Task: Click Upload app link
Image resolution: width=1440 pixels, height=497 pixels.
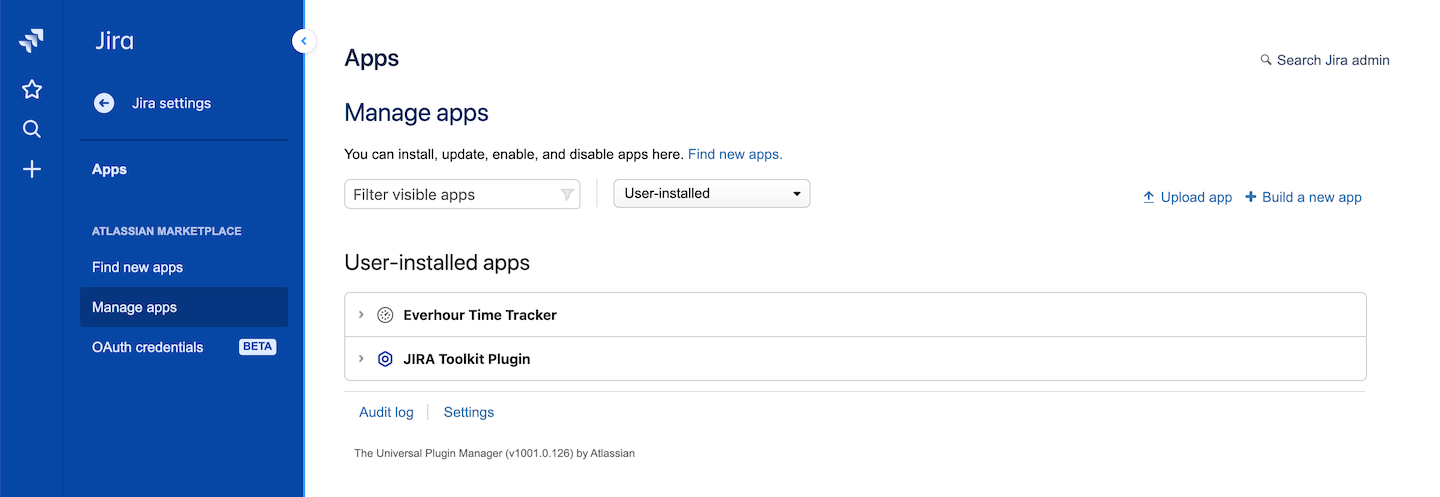Action: tap(1187, 198)
